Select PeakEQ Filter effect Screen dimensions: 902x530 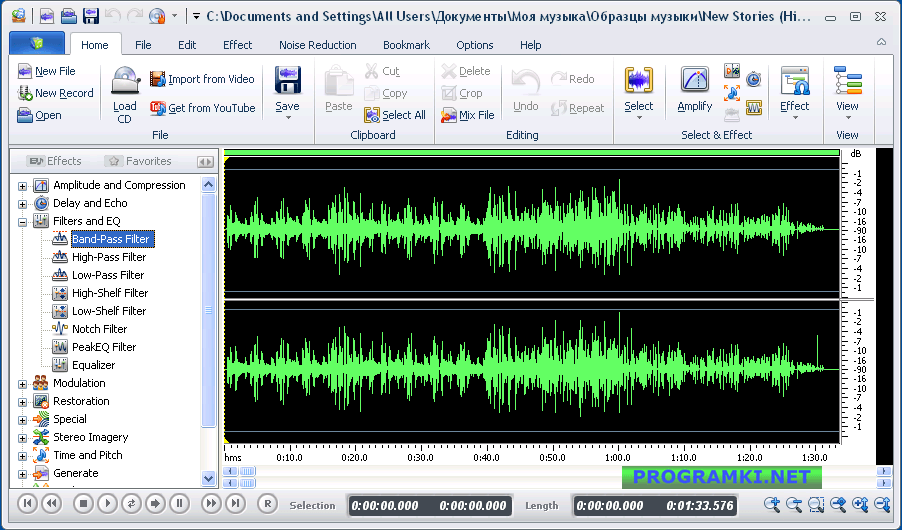pos(104,347)
